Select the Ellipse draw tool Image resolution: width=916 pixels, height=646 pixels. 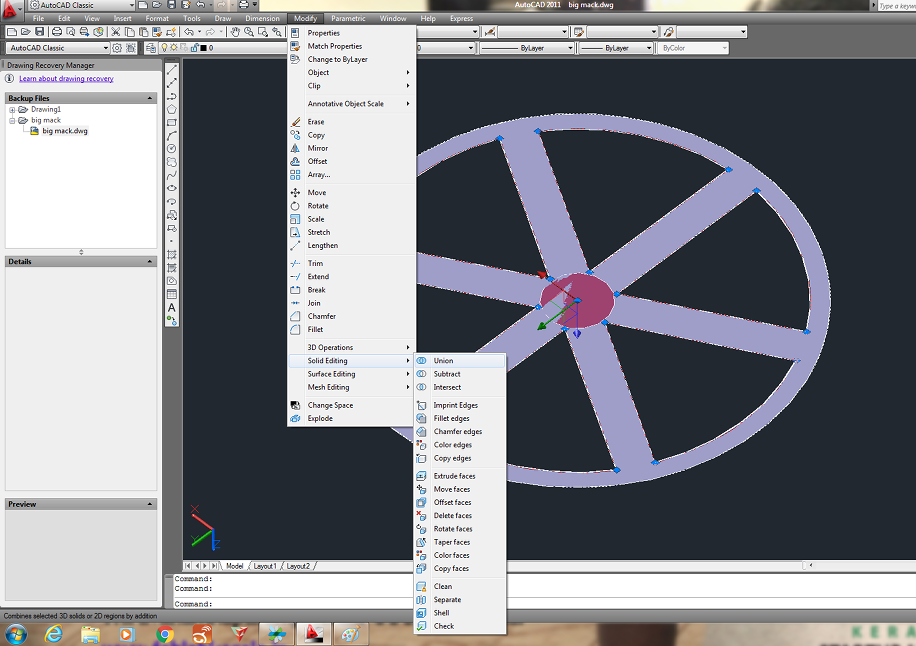click(x=172, y=188)
